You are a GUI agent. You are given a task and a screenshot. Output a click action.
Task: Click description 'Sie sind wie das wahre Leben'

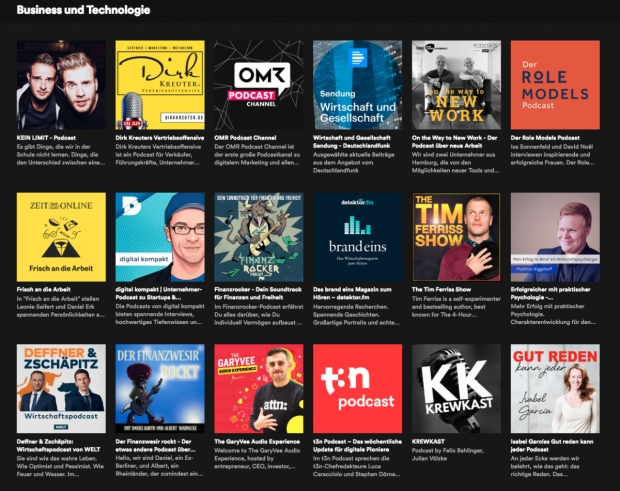pos(60,466)
